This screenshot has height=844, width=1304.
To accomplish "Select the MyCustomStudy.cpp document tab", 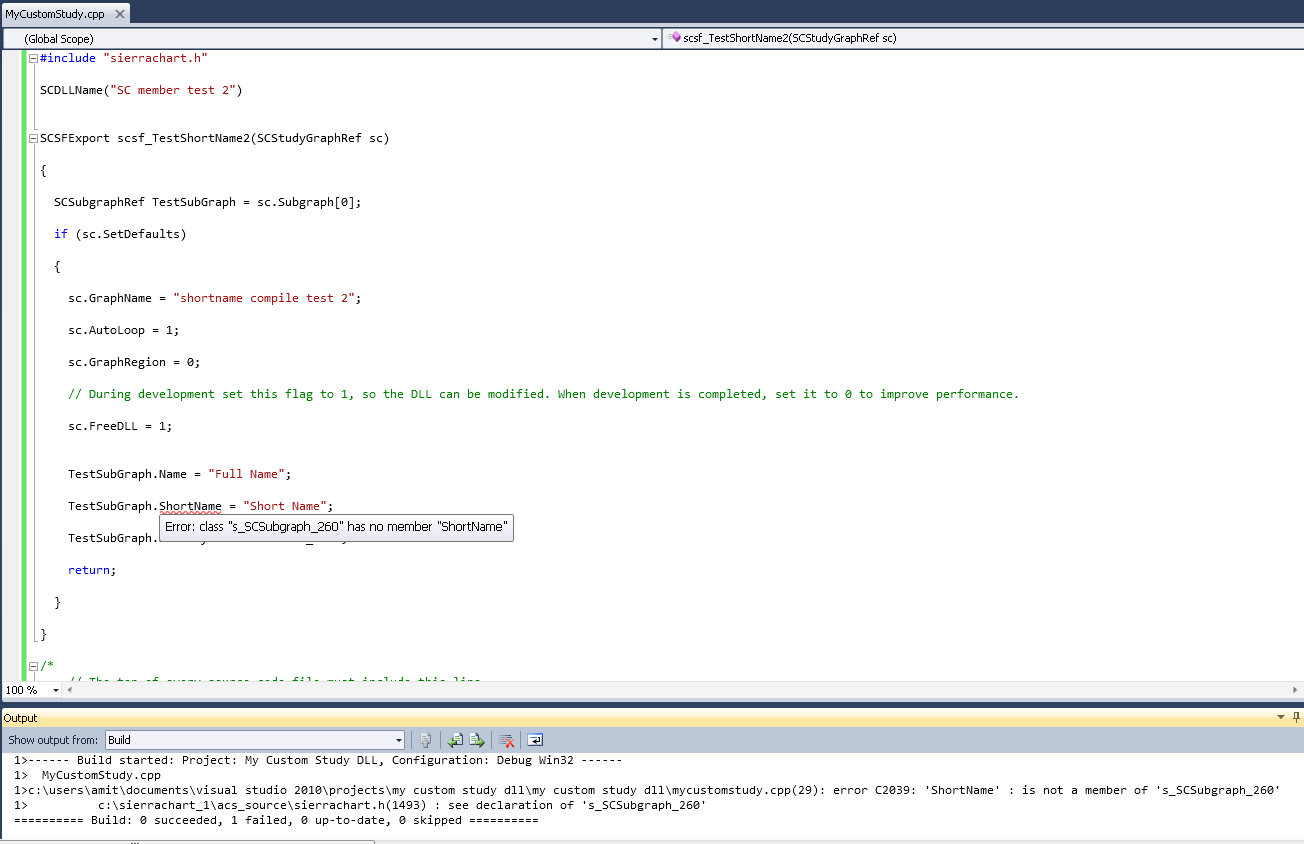I will (x=55, y=14).
